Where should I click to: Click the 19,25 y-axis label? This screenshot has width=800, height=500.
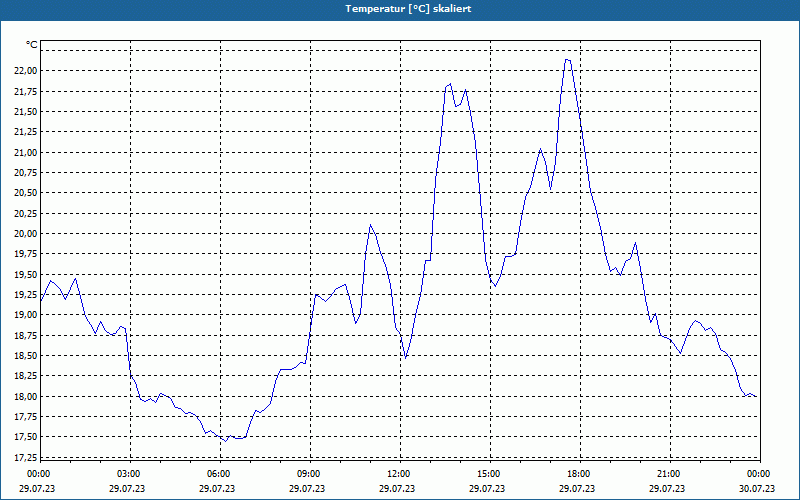(x=24, y=294)
